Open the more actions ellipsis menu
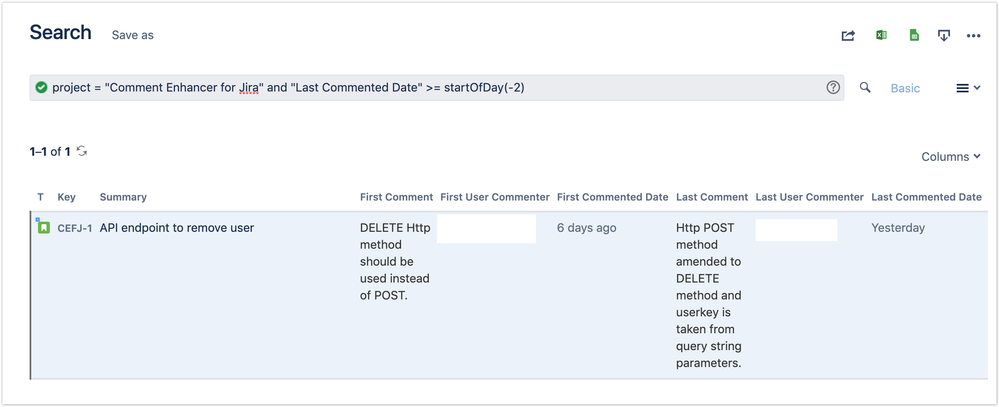 pos(973,36)
